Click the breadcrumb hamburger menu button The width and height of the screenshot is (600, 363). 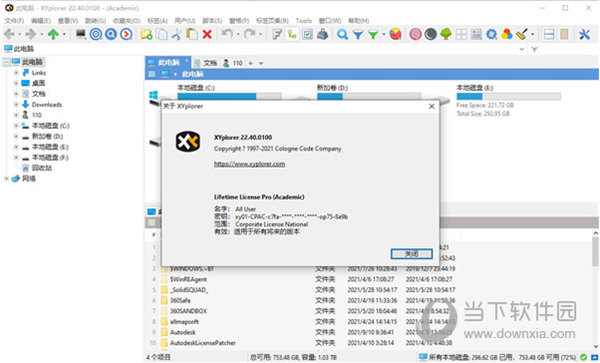(x=152, y=74)
